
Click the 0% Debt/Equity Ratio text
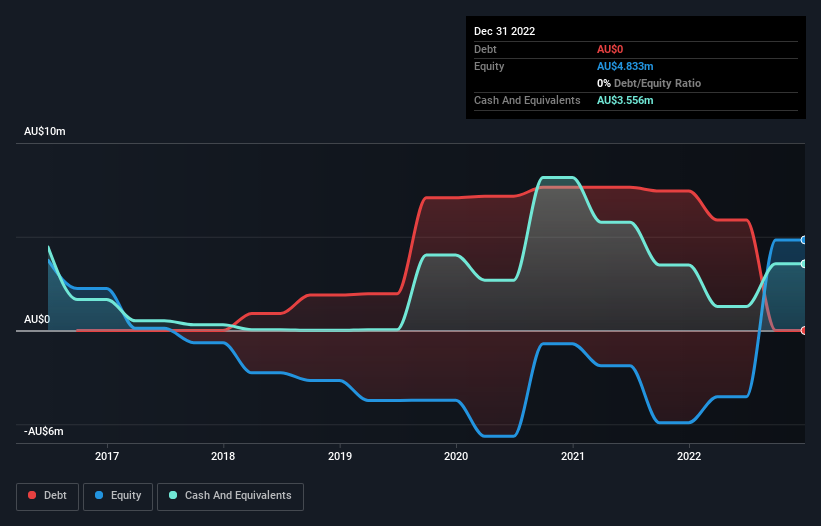649,83
